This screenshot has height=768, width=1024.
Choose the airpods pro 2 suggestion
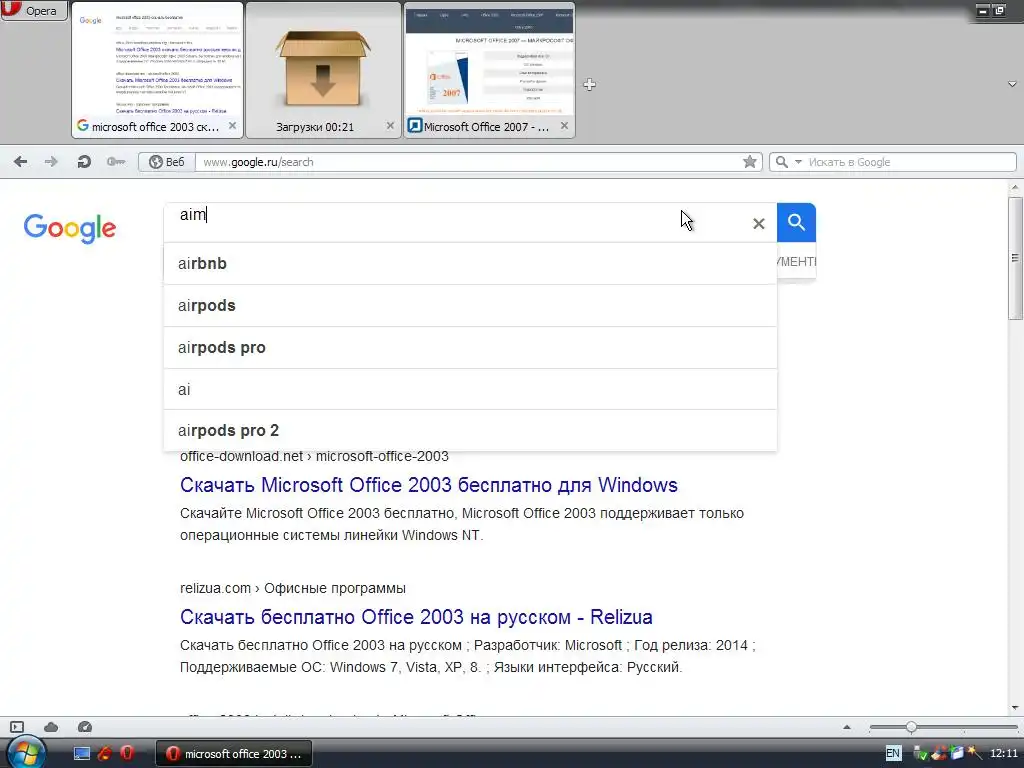[x=470, y=430]
